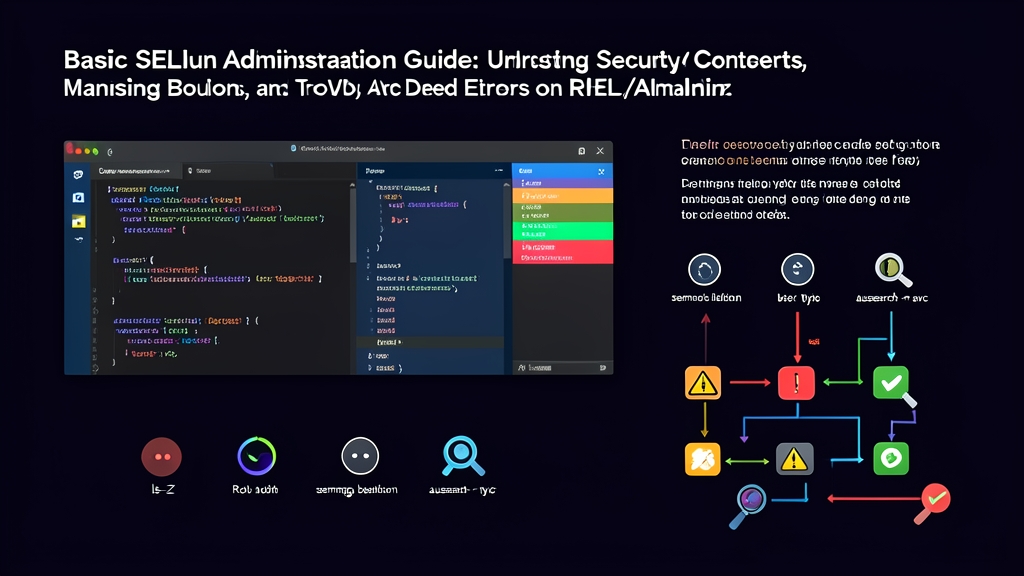This screenshot has width=1024, height=576.
Task: Open the green-lens magnifier above the flowchart
Action: 893,270
